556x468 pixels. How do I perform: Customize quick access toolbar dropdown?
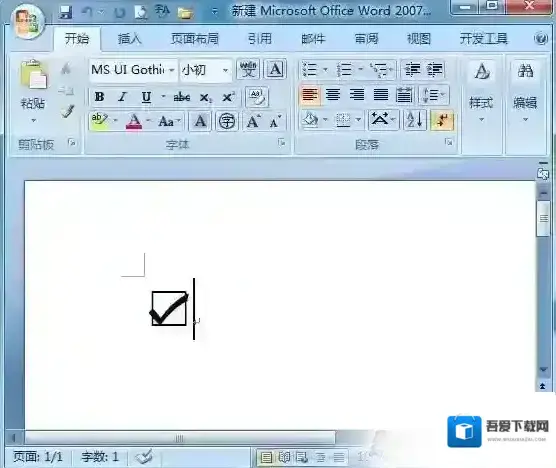click(x=215, y=12)
